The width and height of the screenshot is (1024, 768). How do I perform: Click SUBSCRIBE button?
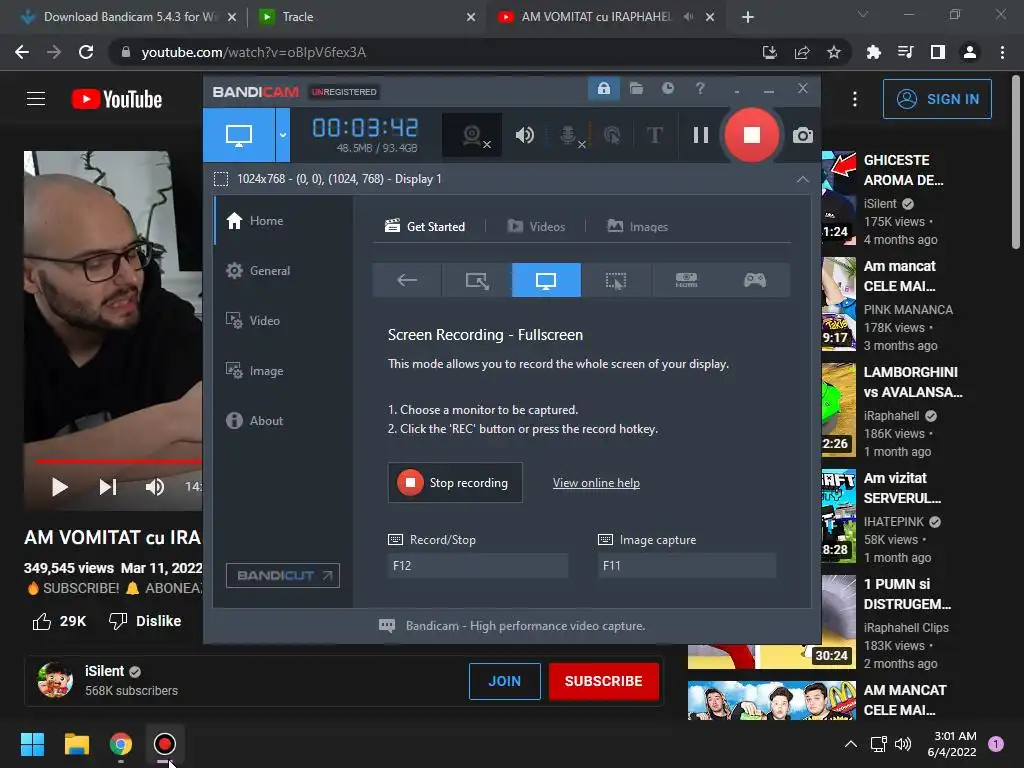(x=603, y=681)
